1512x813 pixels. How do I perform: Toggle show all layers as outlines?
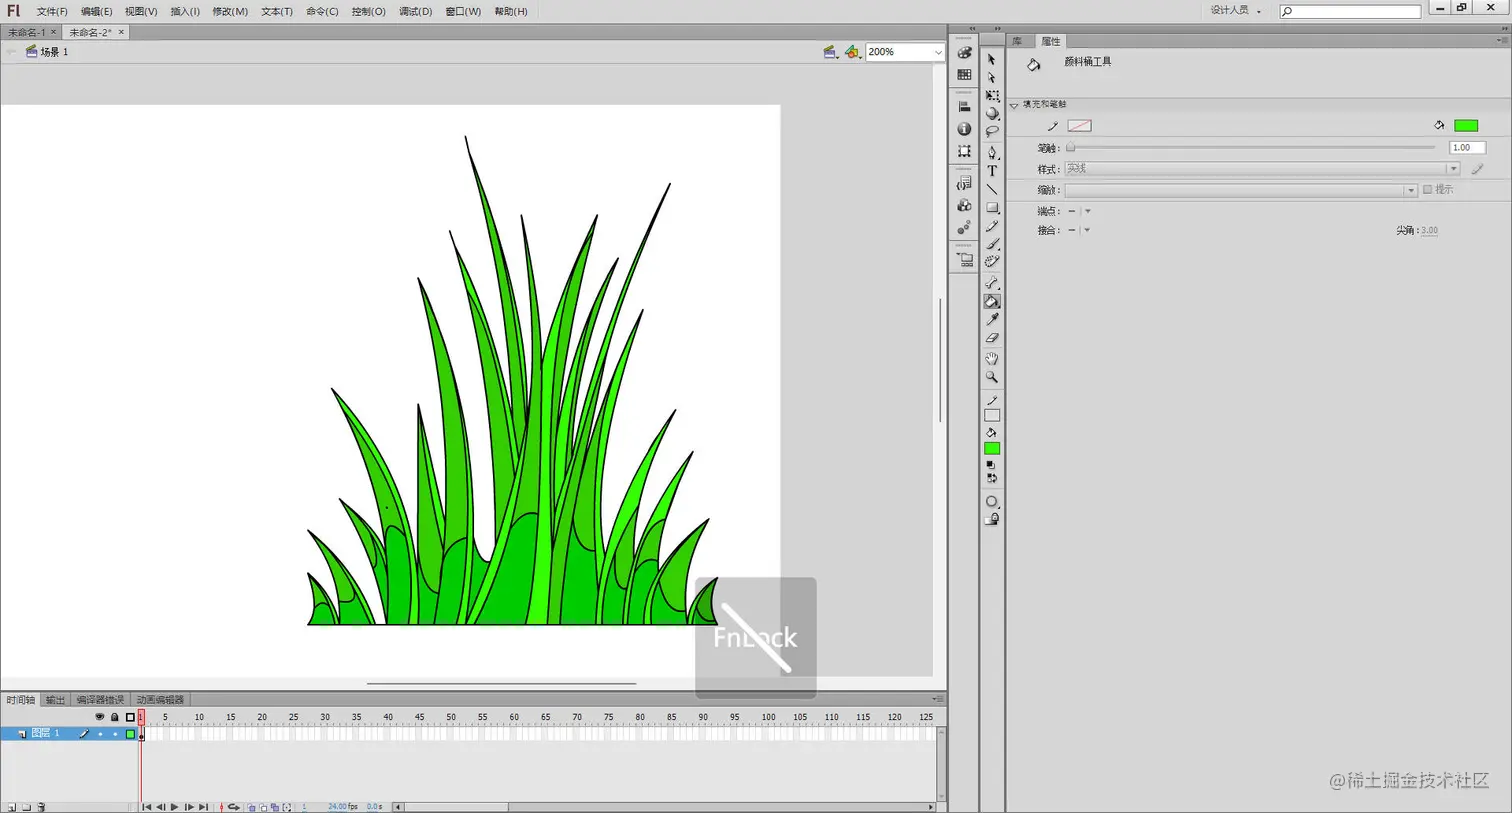pyautogui.click(x=130, y=717)
